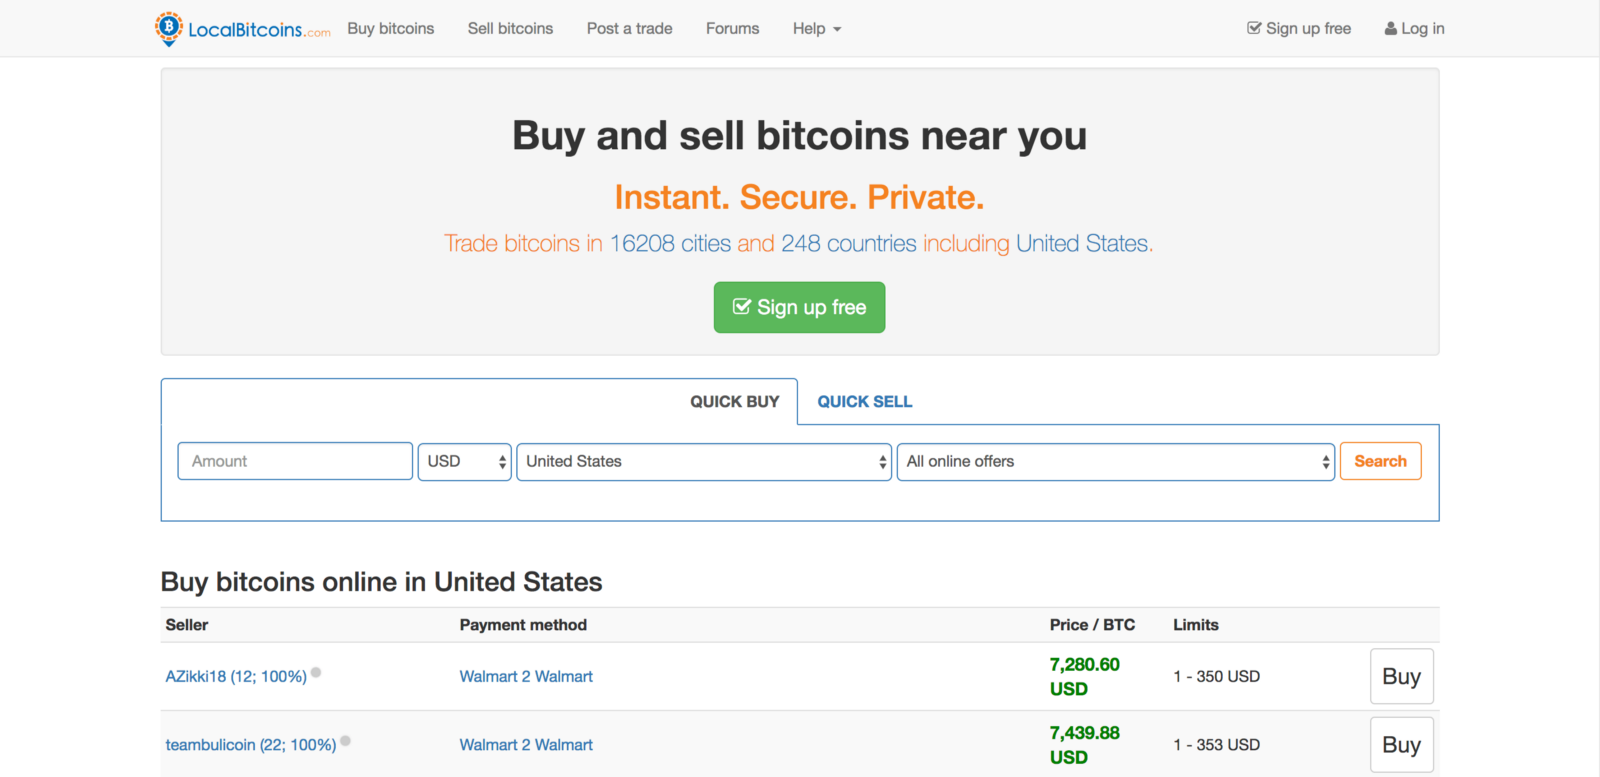Click Buy bitcoins online in United States heading
This screenshot has height=777, width=1600.
[x=381, y=582]
